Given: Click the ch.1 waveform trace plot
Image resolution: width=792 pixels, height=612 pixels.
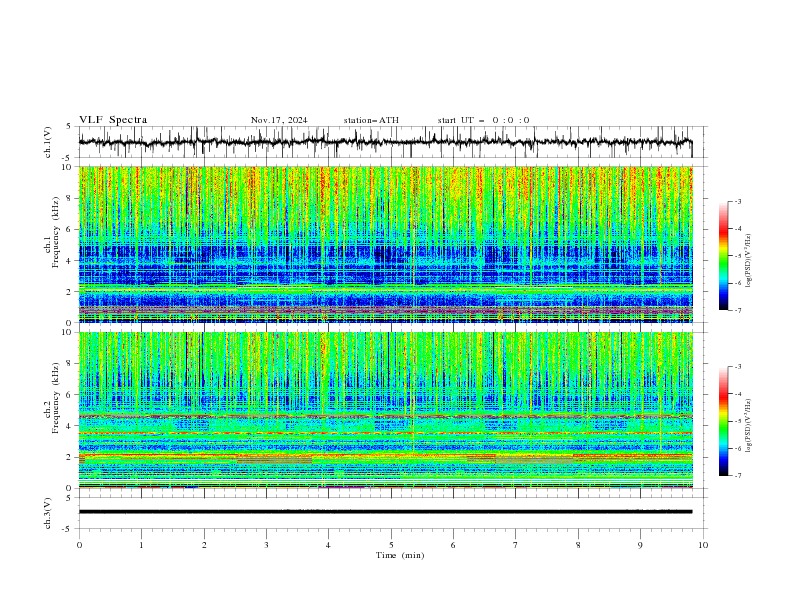Looking at the screenshot, I should coord(385,142).
